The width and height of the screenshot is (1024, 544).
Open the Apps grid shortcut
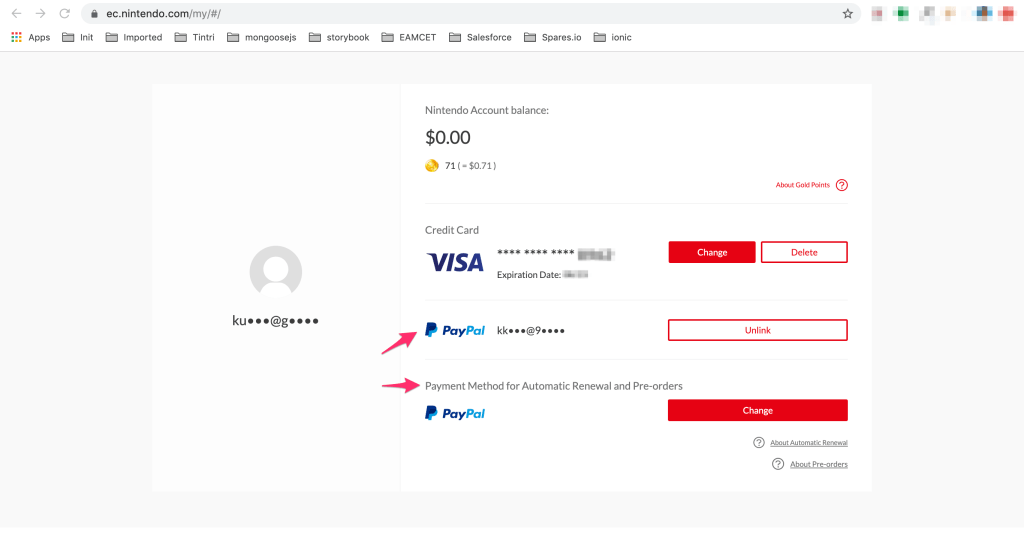point(31,38)
